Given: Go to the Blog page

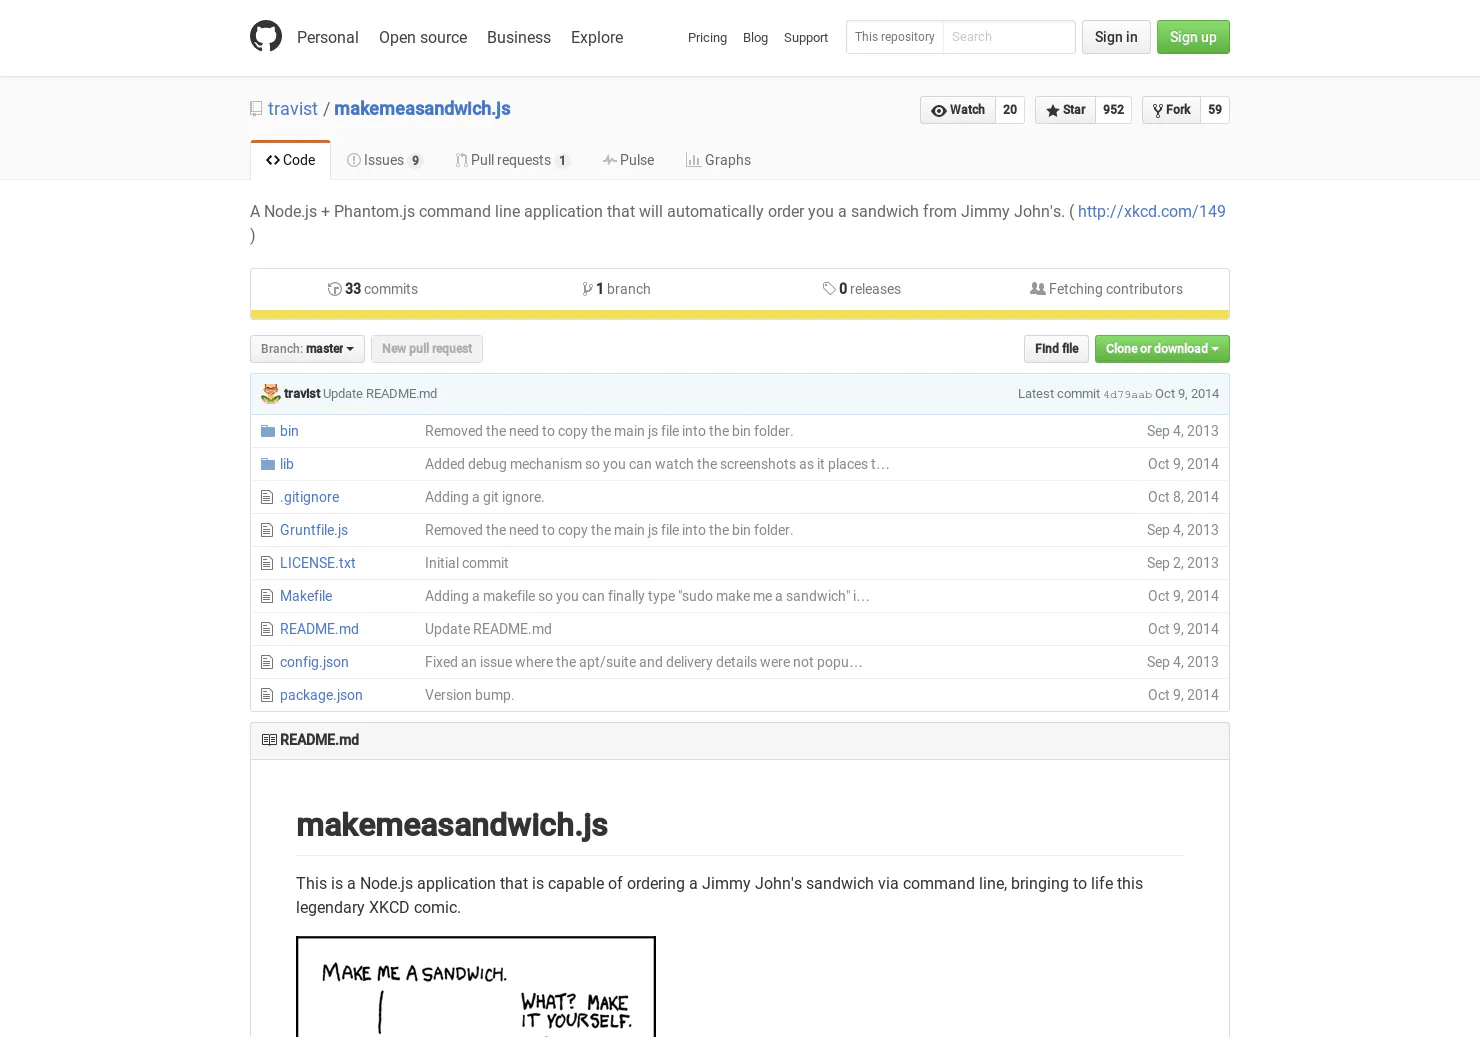Looking at the screenshot, I should 755,38.
